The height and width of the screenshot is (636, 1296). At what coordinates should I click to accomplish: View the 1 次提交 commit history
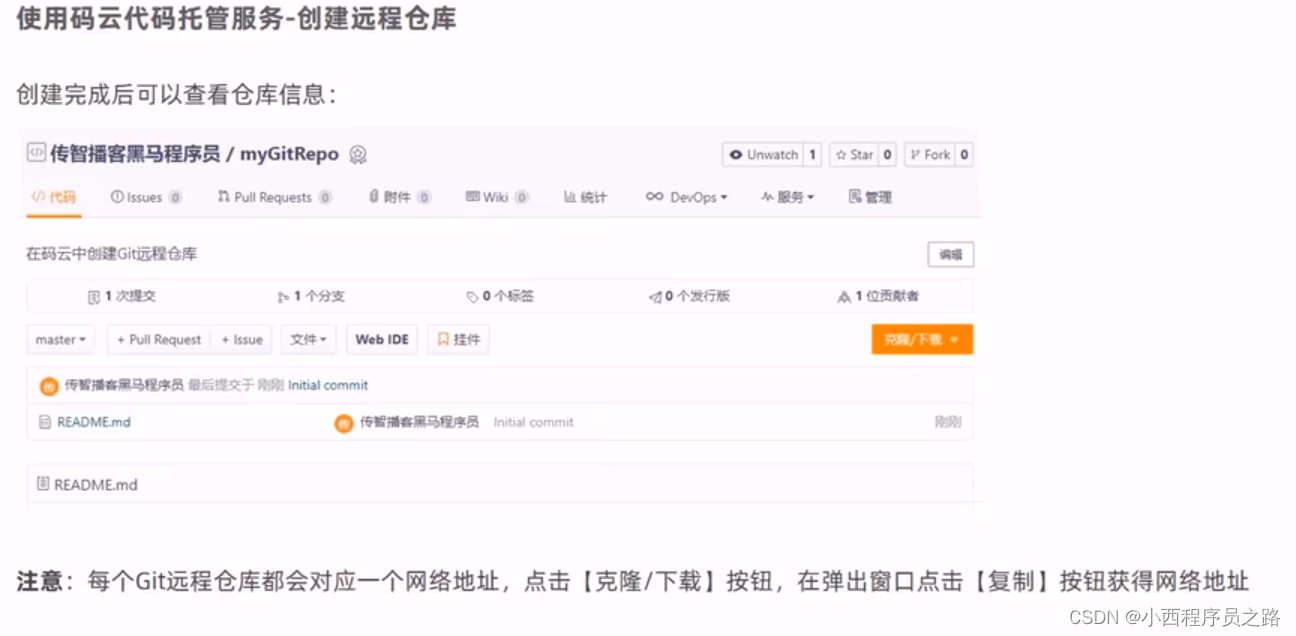pyautogui.click(x=122, y=297)
